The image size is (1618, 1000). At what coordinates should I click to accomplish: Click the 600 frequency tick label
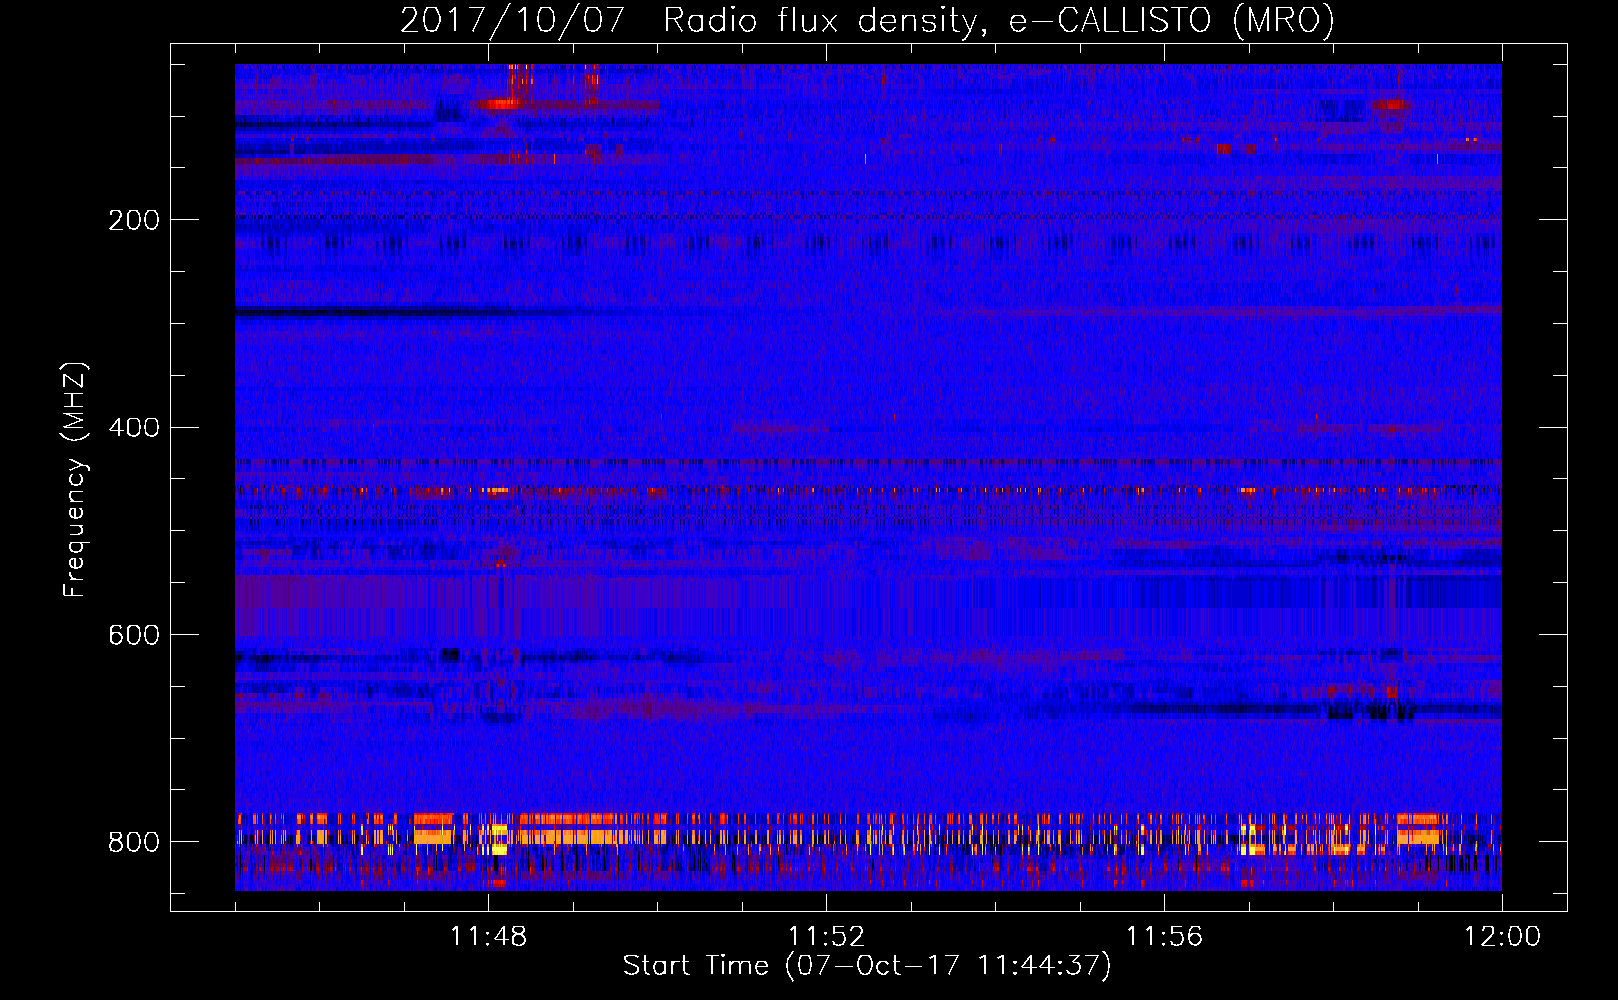pyautogui.click(x=134, y=635)
